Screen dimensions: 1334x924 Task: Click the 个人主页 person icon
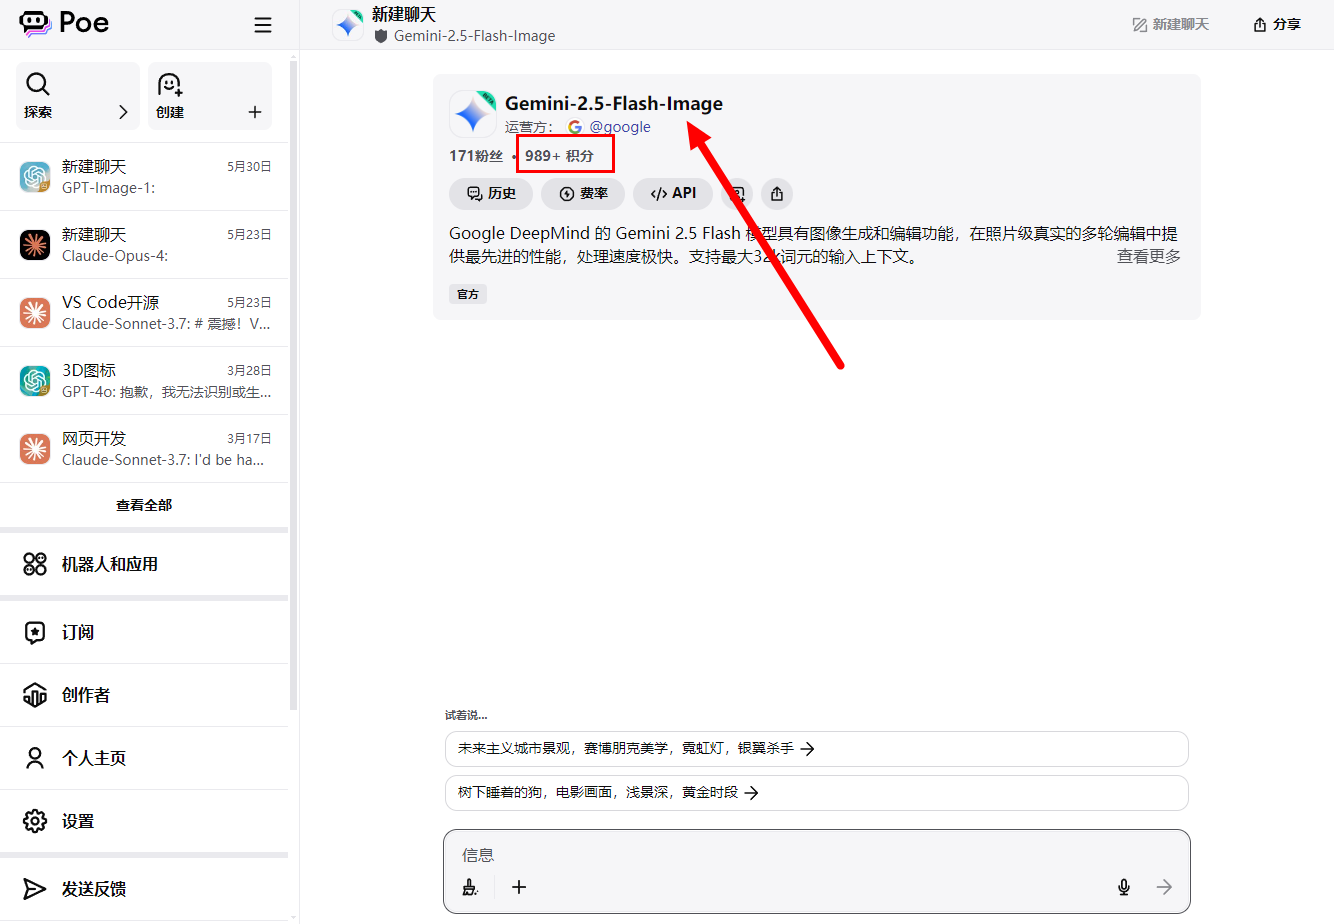coord(35,758)
